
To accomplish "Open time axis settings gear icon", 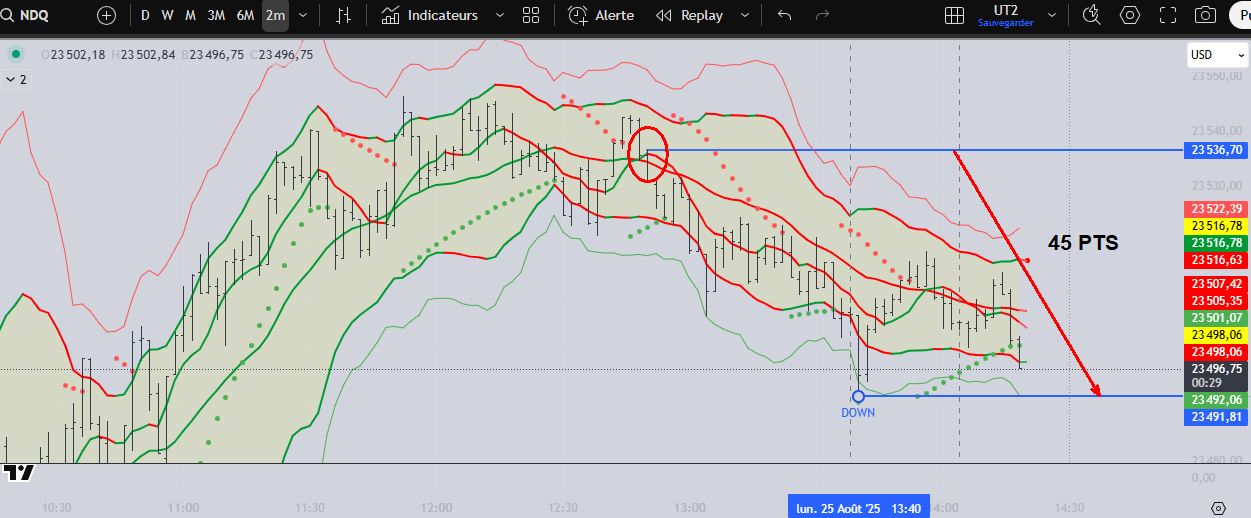I will pos(1218,508).
